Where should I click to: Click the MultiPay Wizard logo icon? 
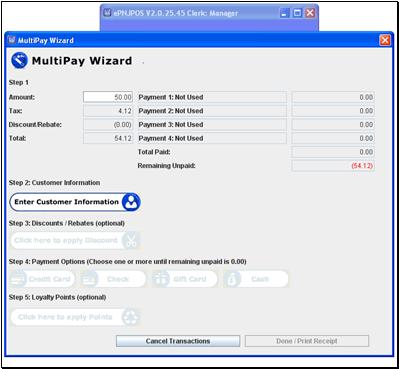19,61
